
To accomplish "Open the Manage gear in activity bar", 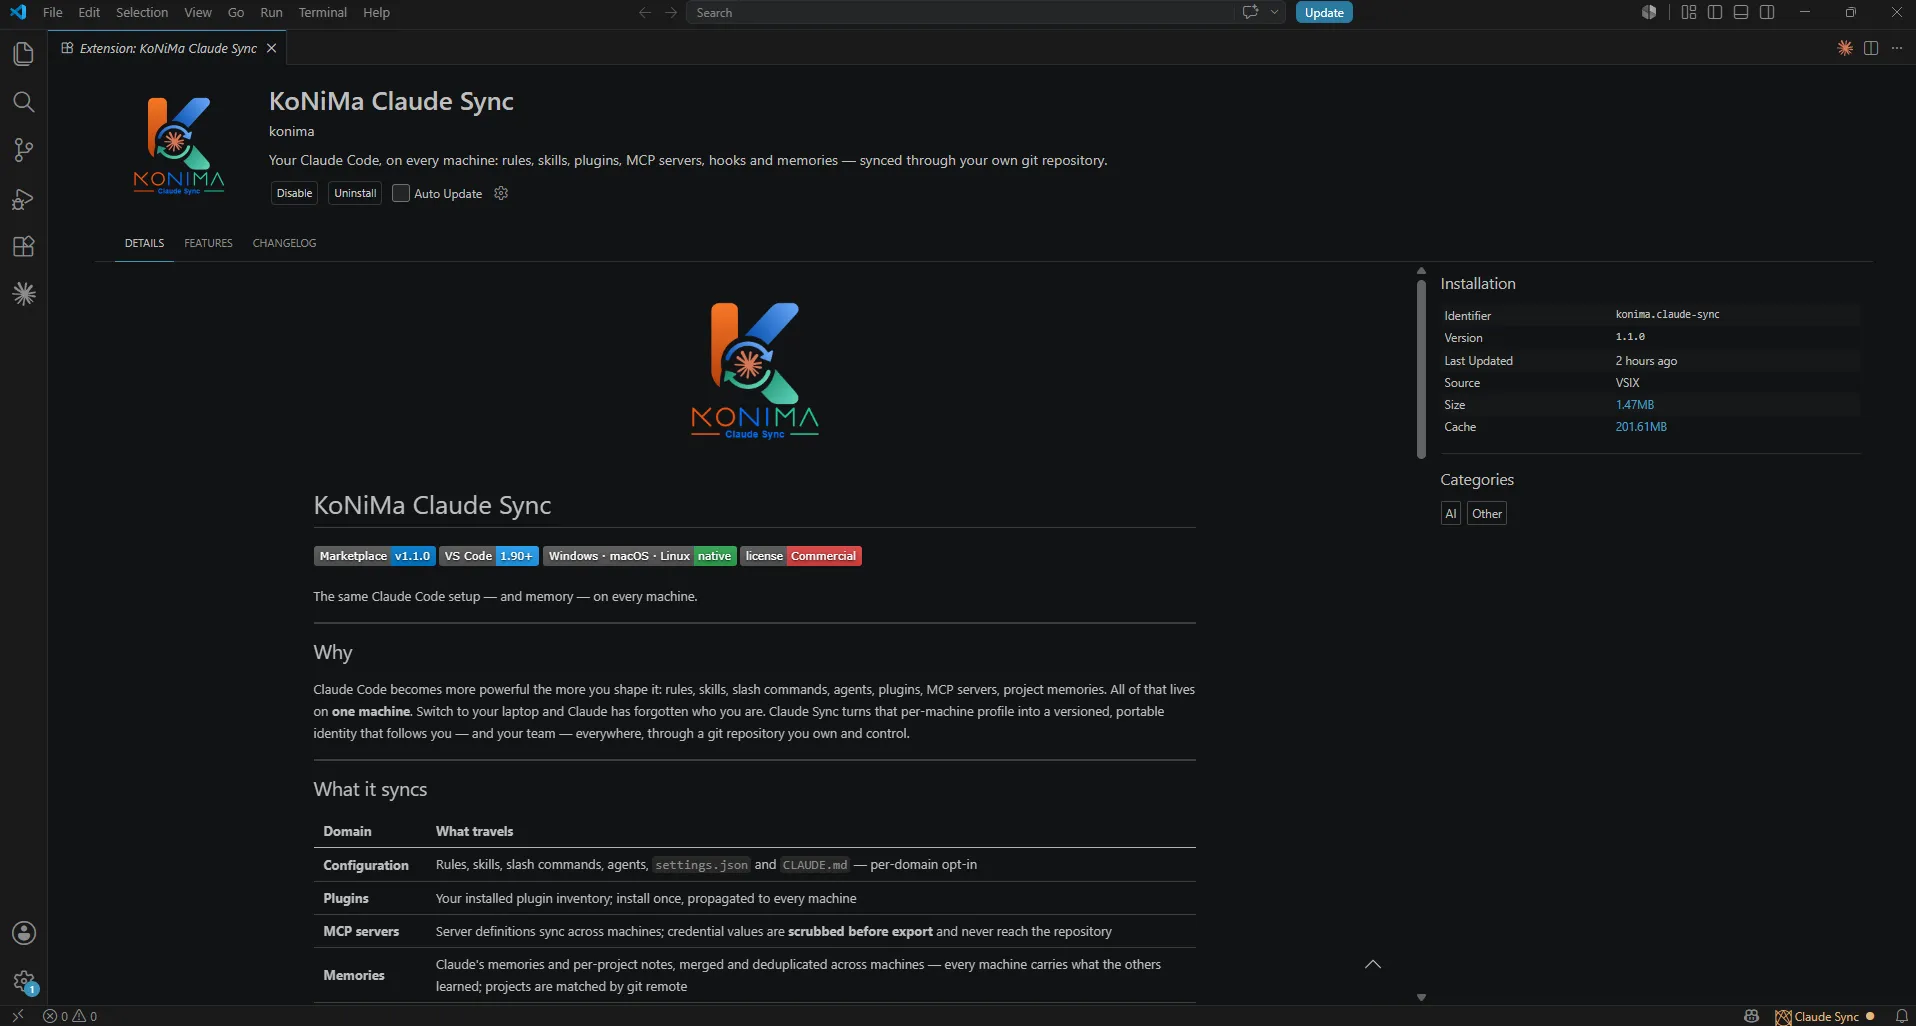I will point(23,982).
